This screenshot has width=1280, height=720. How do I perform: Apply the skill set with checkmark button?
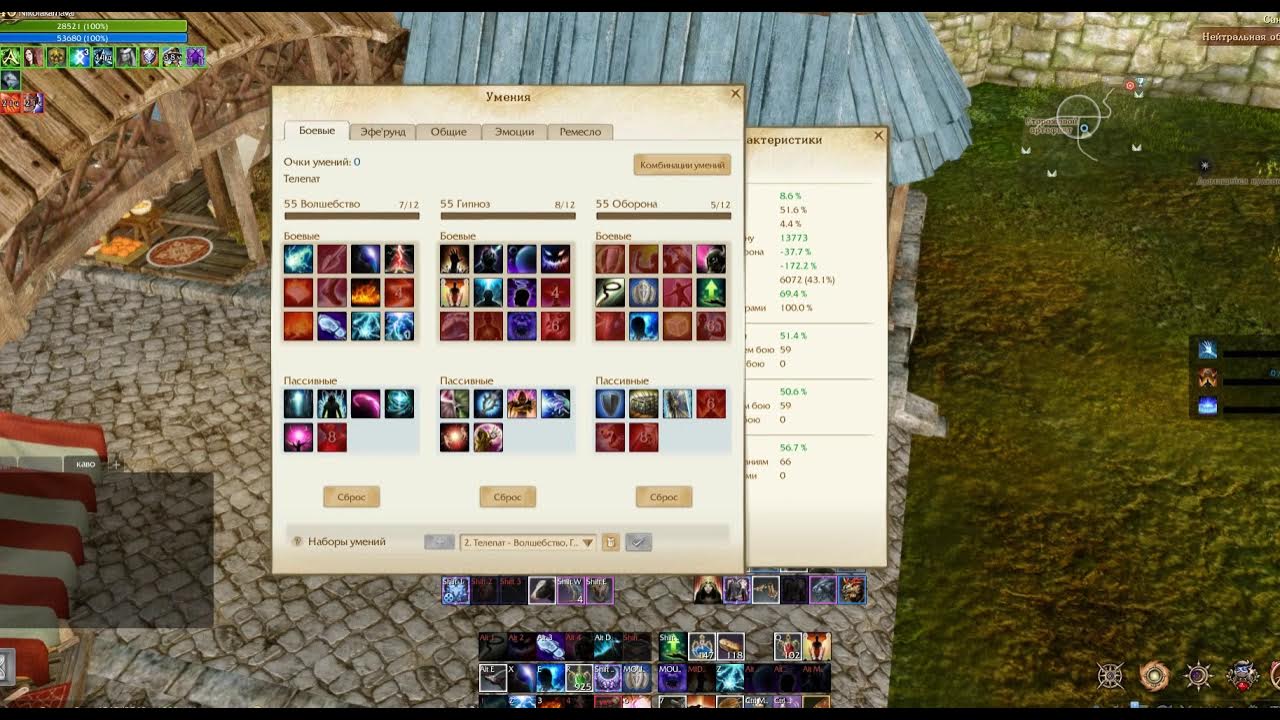tap(639, 542)
